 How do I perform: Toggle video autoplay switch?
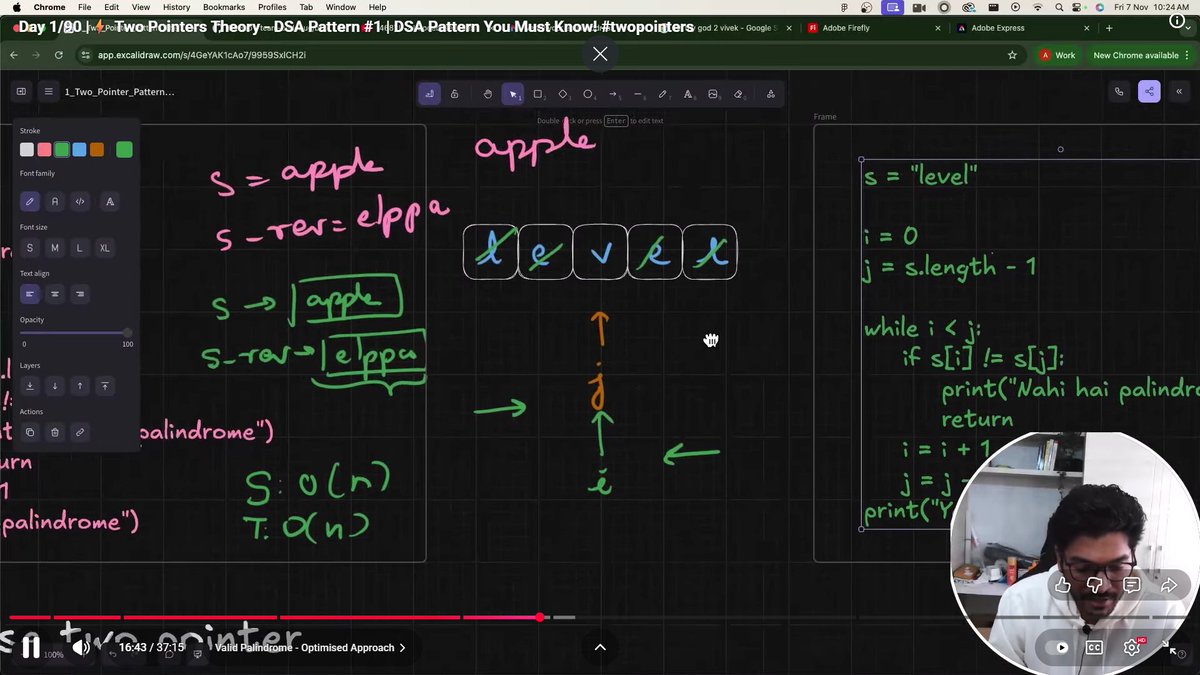click(x=1056, y=647)
